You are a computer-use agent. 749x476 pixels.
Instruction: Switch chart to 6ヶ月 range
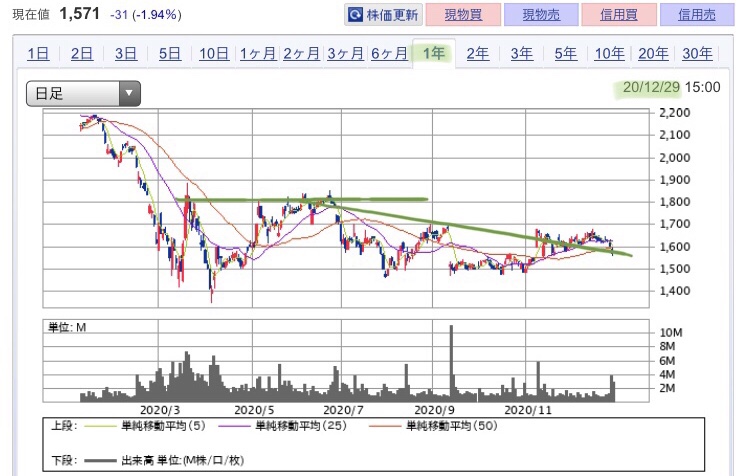tap(389, 54)
